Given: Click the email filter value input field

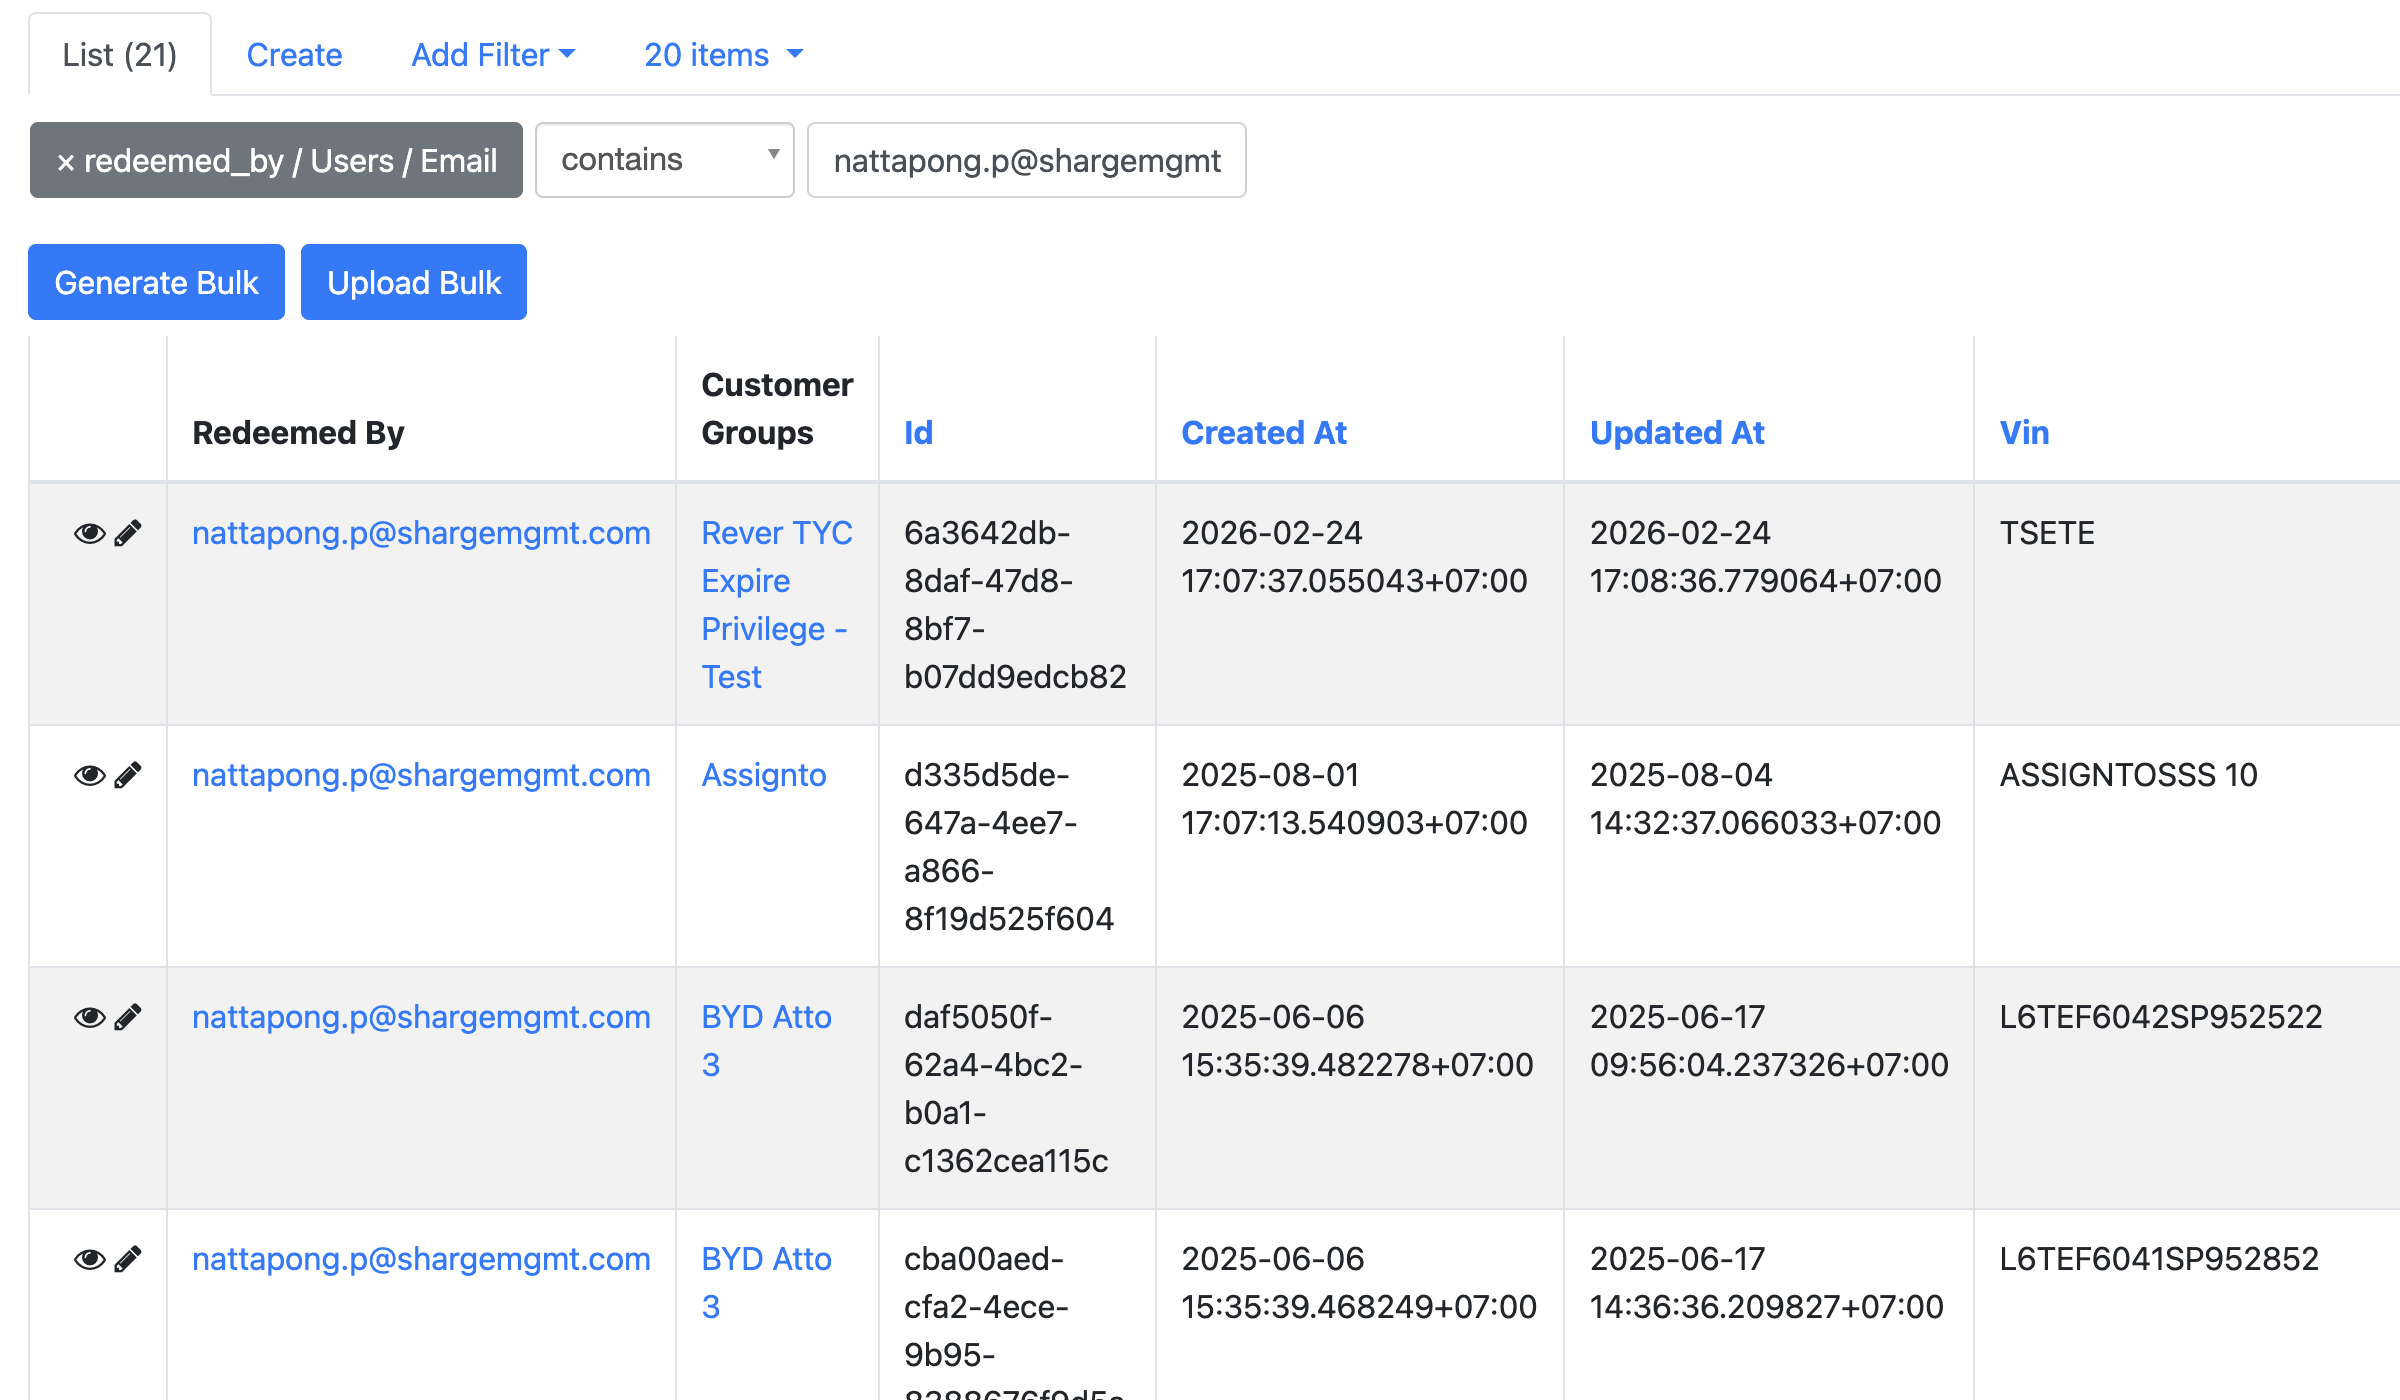Looking at the screenshot, I should click(x=1026, y=161).
